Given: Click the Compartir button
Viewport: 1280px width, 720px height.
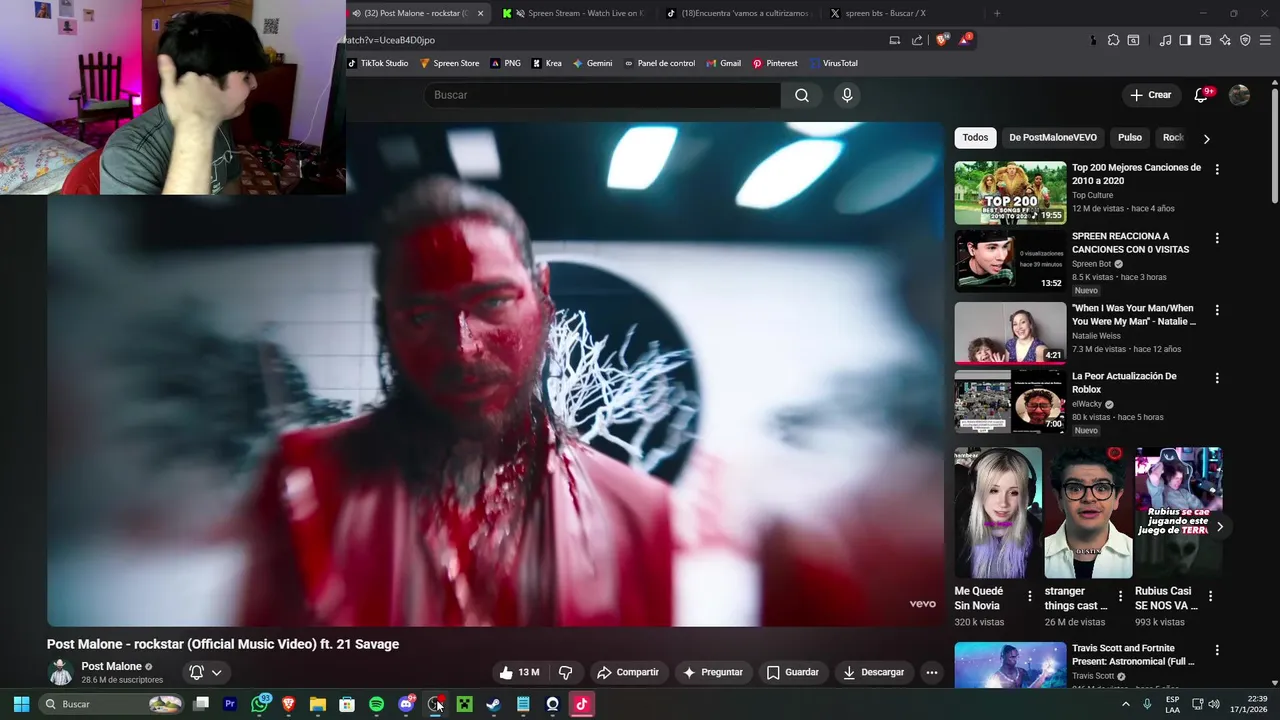Looking at the screenshot, I should pyautogui.click(x=627, y=672).
